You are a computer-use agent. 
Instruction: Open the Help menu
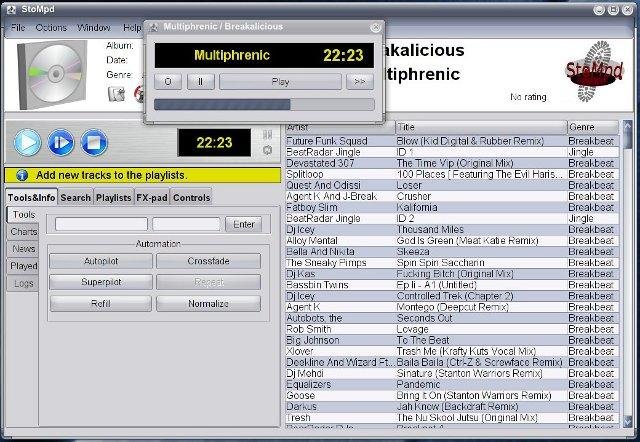[132, 28]
